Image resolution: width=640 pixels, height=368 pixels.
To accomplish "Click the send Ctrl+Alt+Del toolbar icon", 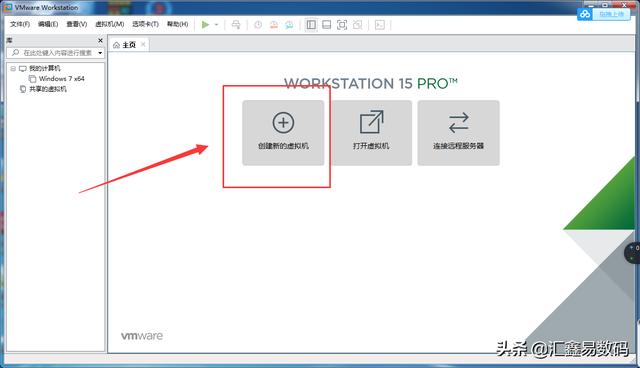I will tap(236, 25).
